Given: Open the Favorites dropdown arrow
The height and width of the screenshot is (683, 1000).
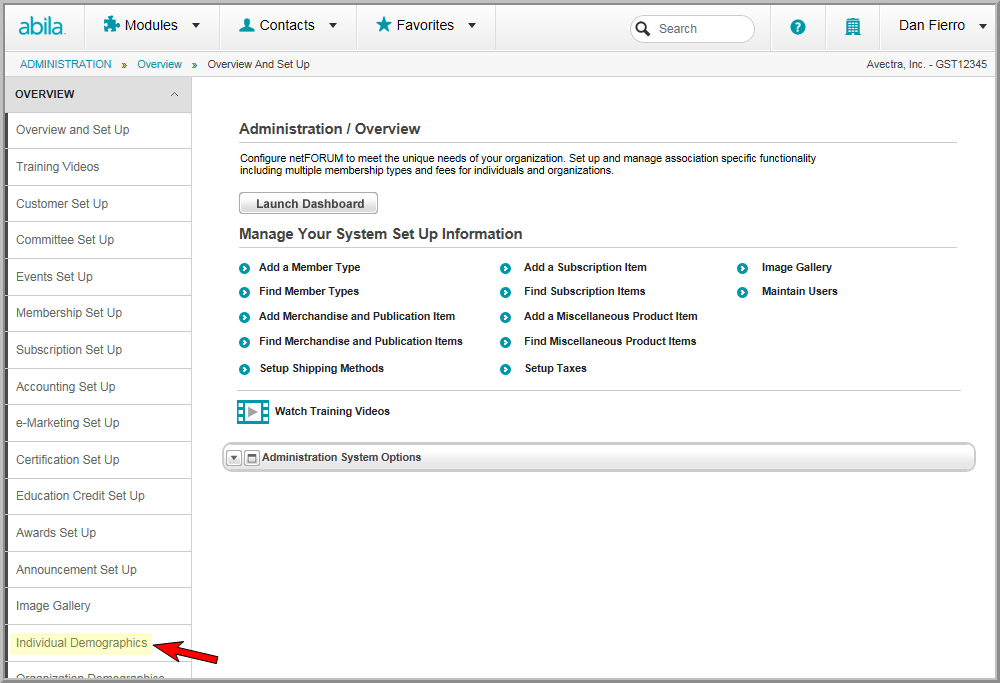Looking at the screenshot, I should pyautogui.click(x=472, y=26).
